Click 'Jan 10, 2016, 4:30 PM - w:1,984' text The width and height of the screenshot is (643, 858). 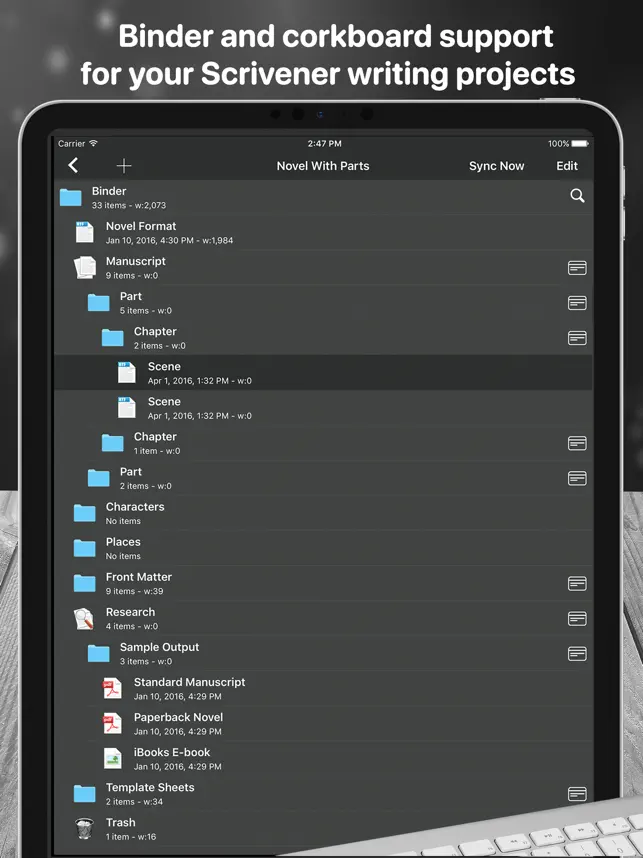click(x=169, y=240)
